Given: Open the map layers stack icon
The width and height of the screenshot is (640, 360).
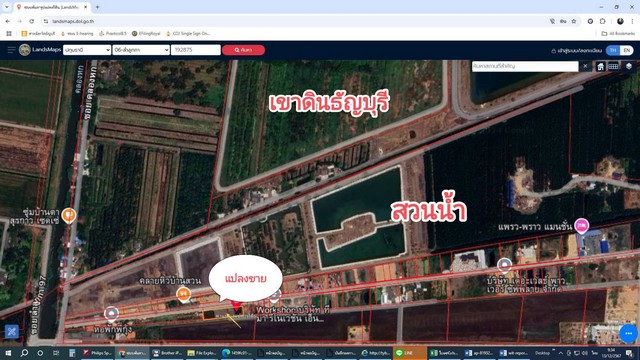Looking at the screenshot, I should pos(629,66).
